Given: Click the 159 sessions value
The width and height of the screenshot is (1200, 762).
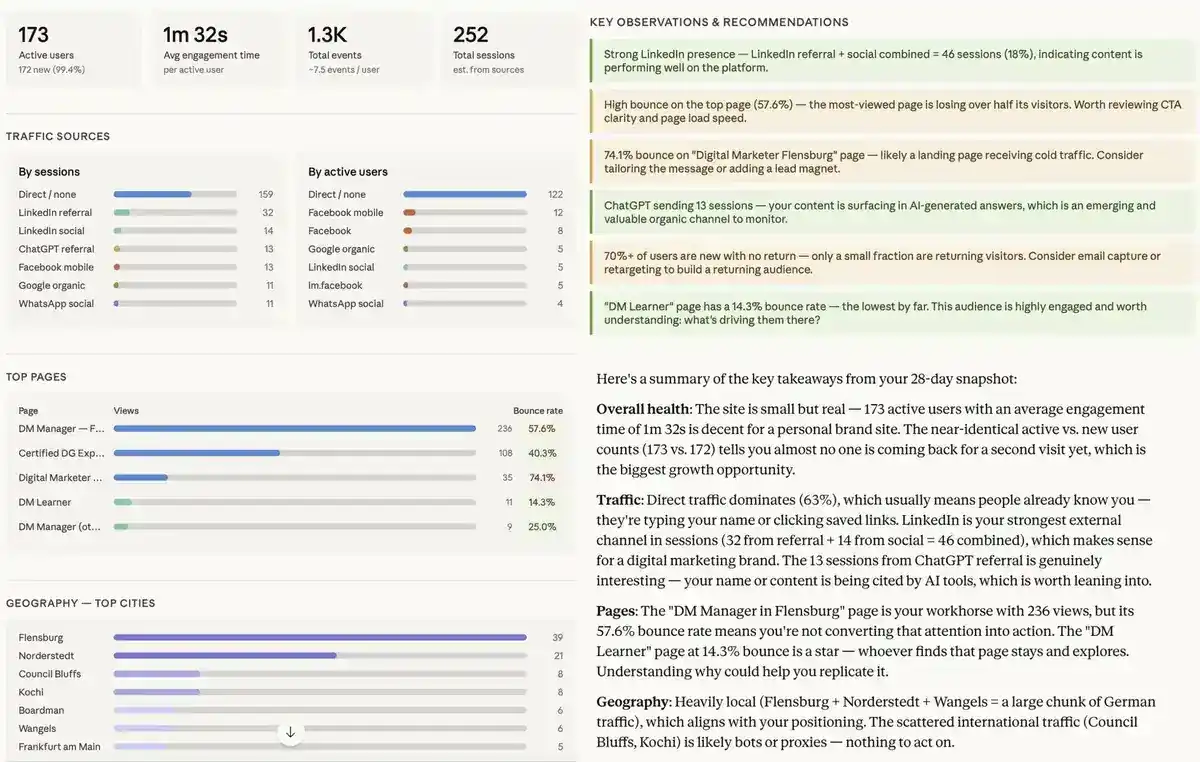Looking at the screenshot, I should (x=265, y=195).
